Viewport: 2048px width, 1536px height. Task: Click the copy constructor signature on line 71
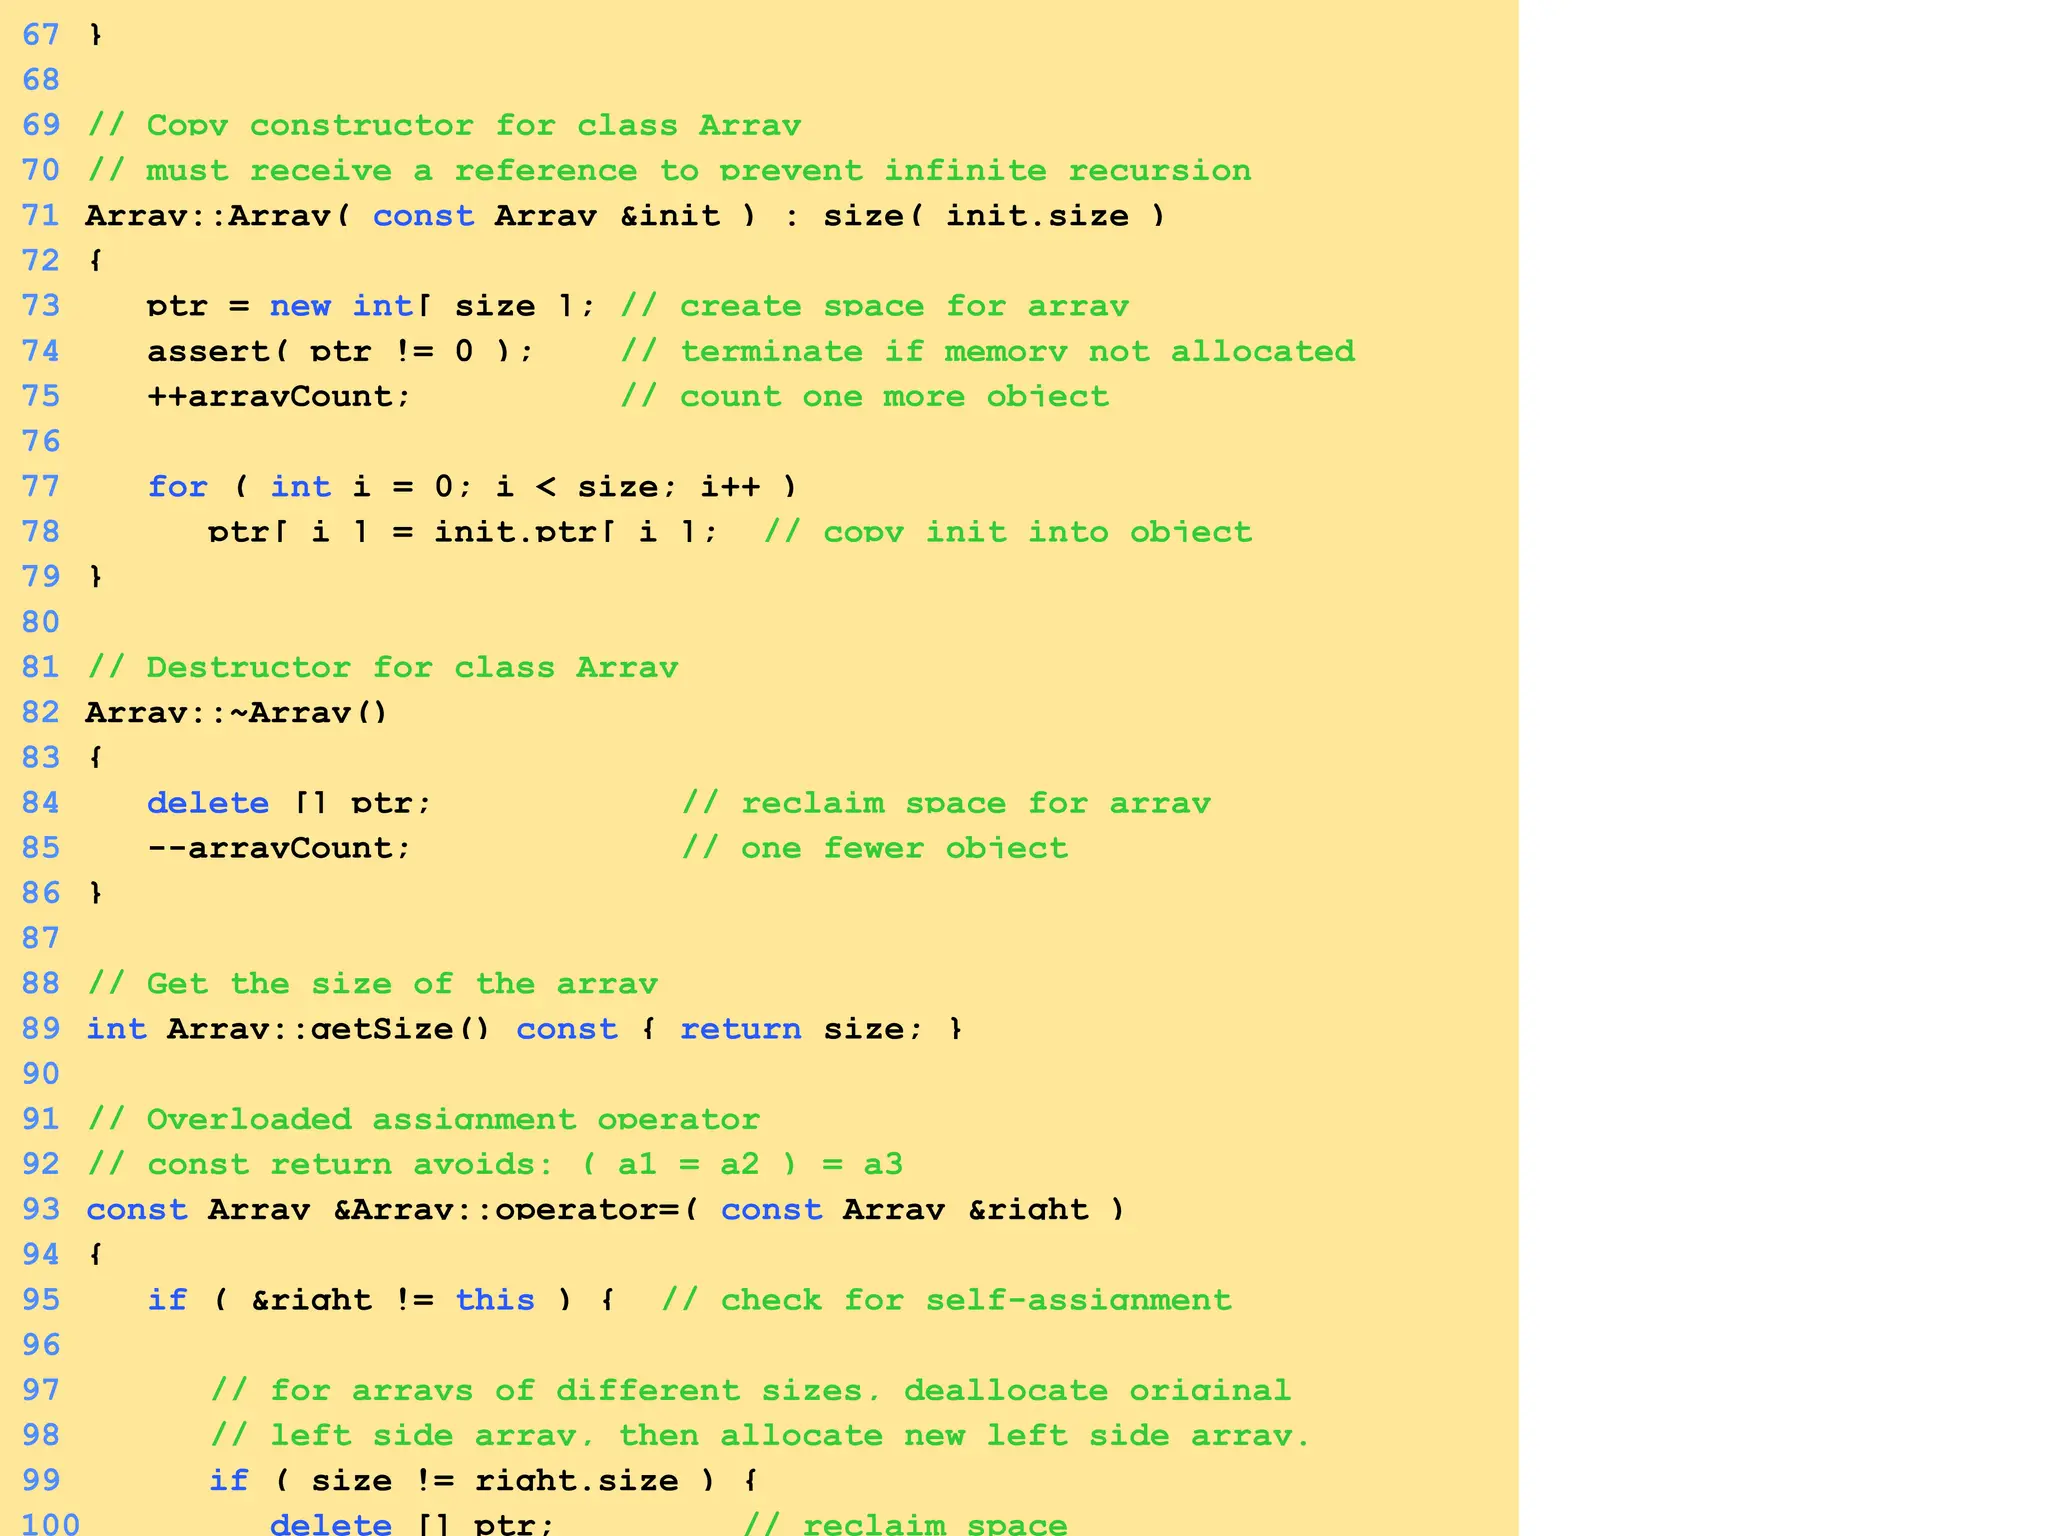[x=626, y=216]
